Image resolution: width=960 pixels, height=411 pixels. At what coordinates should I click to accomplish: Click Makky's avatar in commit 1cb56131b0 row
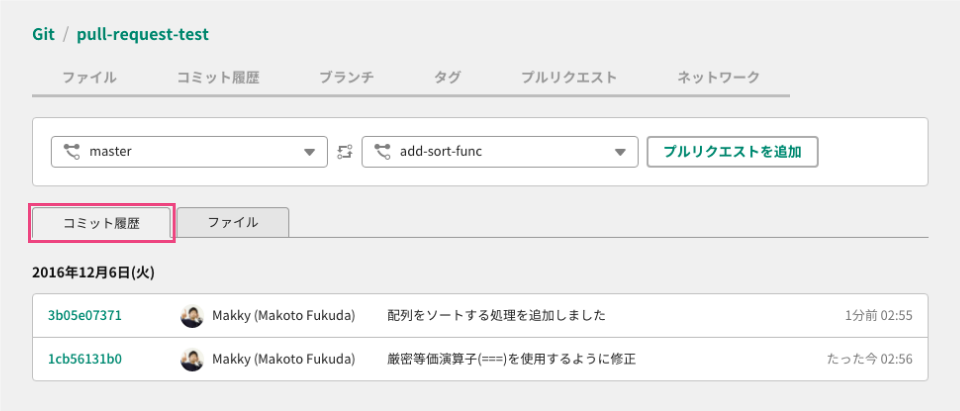[x=192, y=359]
